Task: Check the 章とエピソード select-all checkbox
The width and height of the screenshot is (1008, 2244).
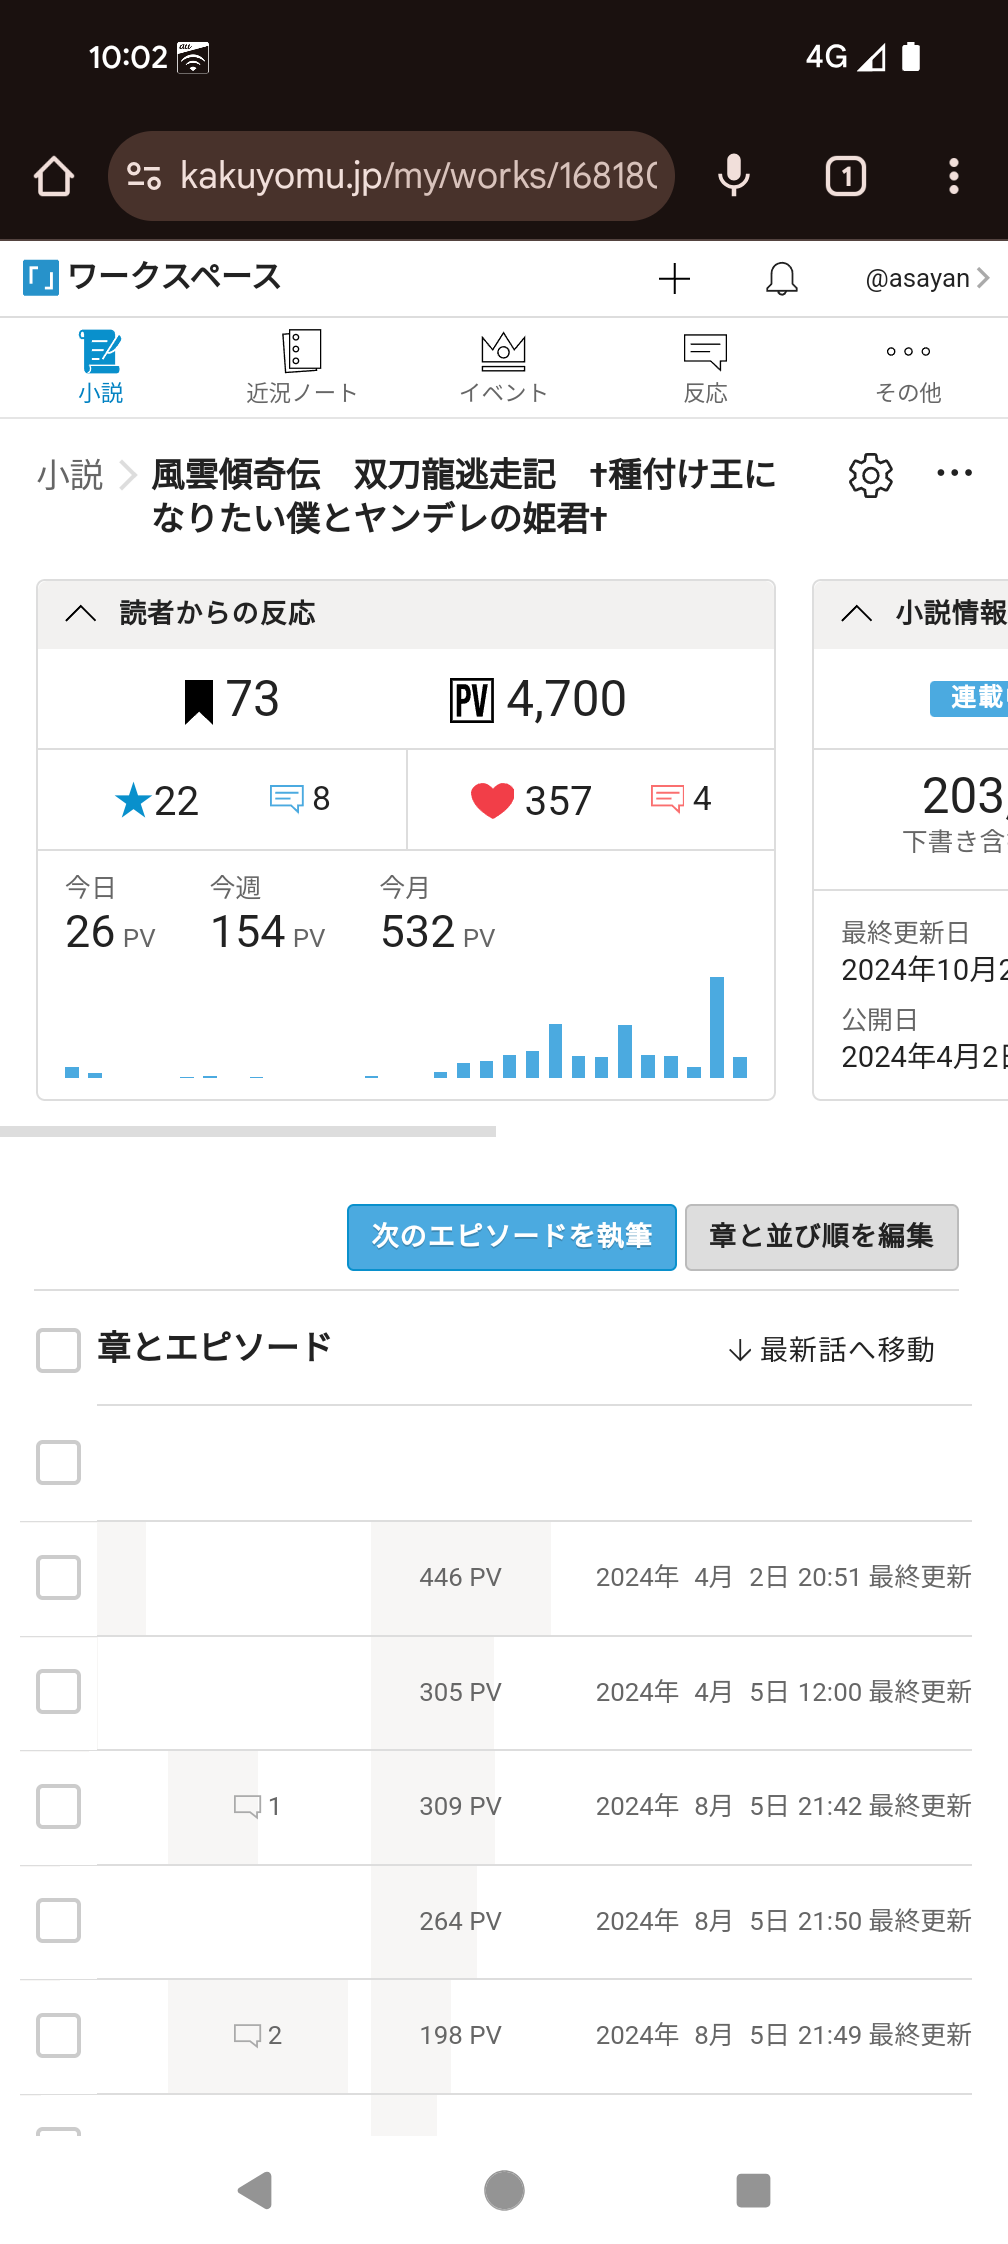Action: coord(59,1350)
